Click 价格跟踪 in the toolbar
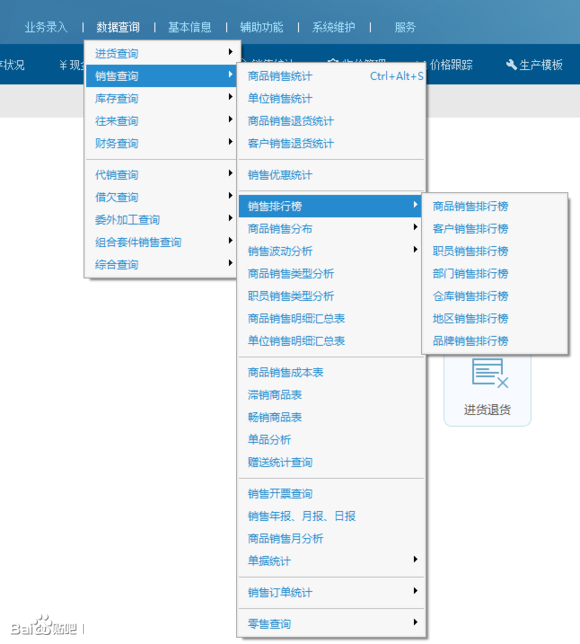Image resolution: width=580 pixels, height=644 pixels. (x=451, y=65)
